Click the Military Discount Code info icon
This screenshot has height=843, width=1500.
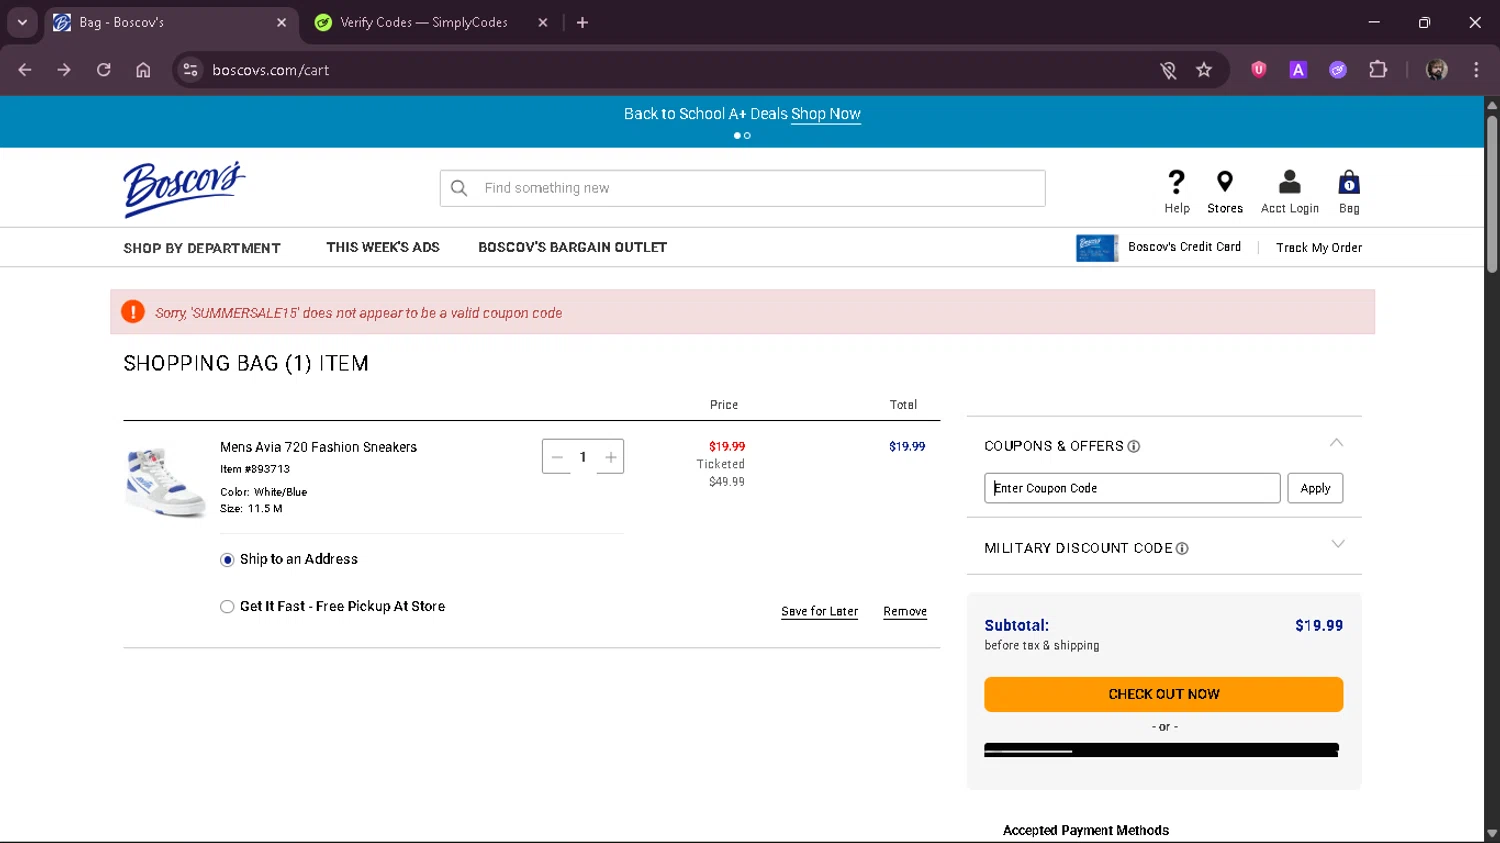1182,549
